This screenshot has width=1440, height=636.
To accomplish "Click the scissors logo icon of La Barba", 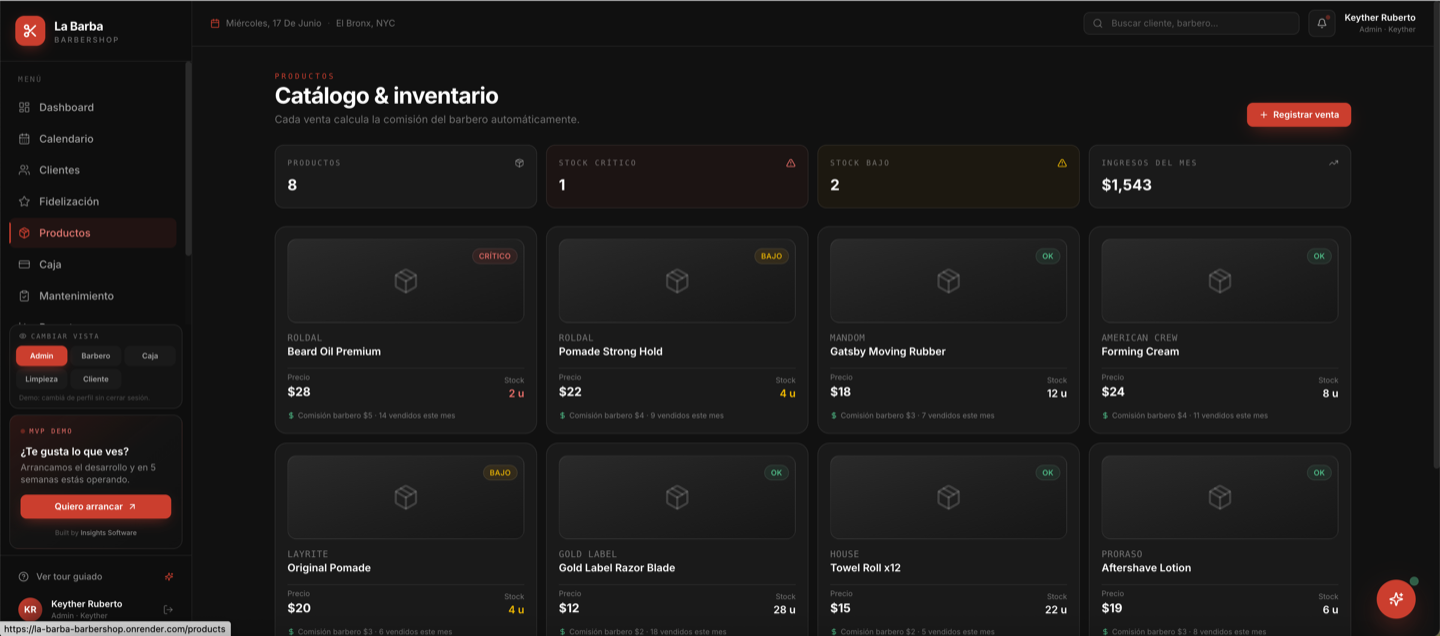I will (x=30, y=31).
